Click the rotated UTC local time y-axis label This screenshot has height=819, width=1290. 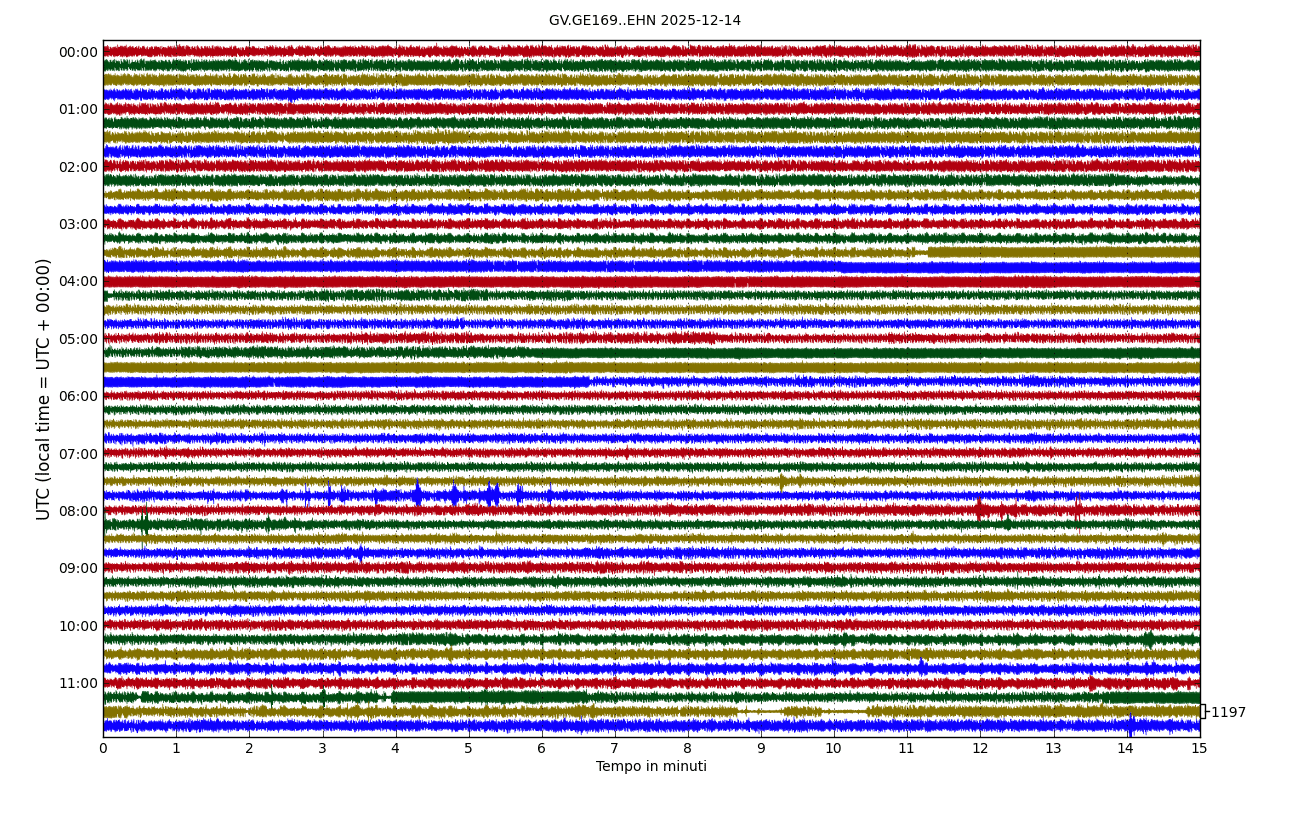click(44, 389)
